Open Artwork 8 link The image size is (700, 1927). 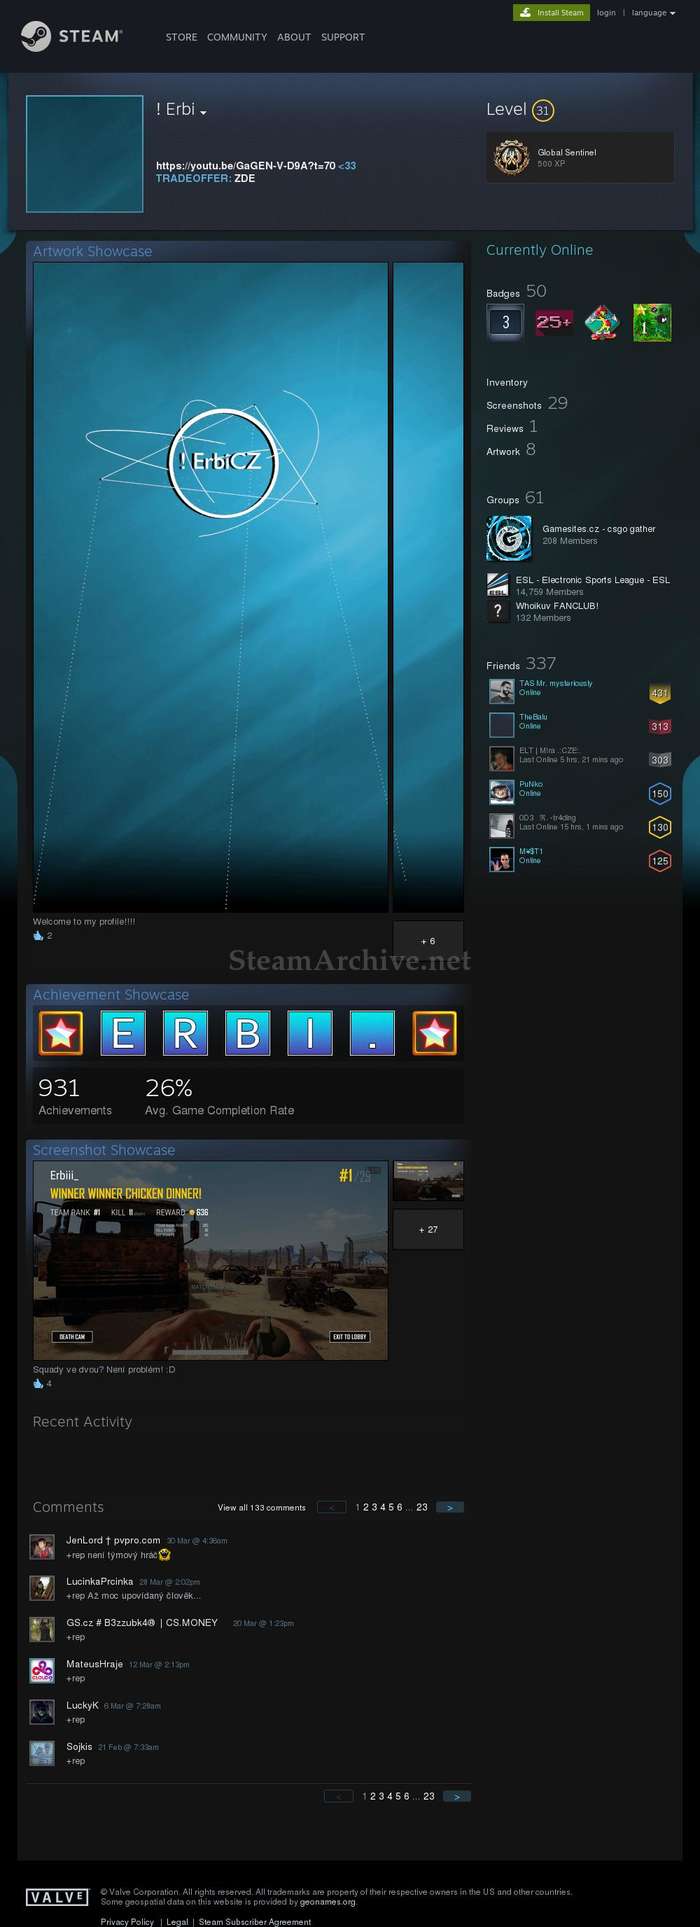coord(511,450)
